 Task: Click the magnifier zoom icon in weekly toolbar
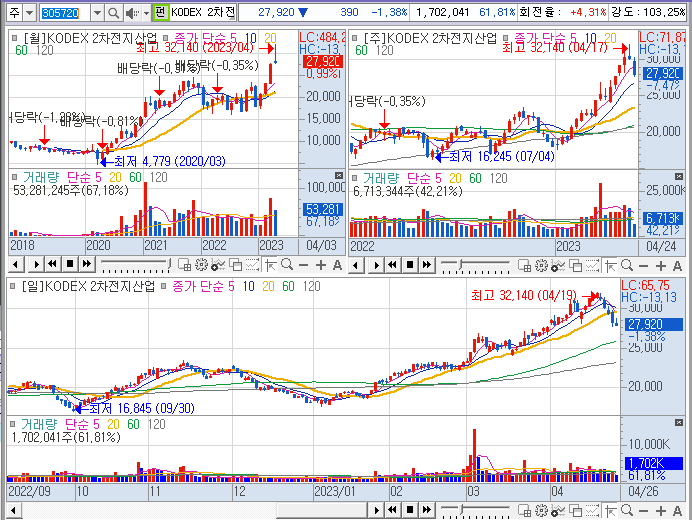pos(627,266)
